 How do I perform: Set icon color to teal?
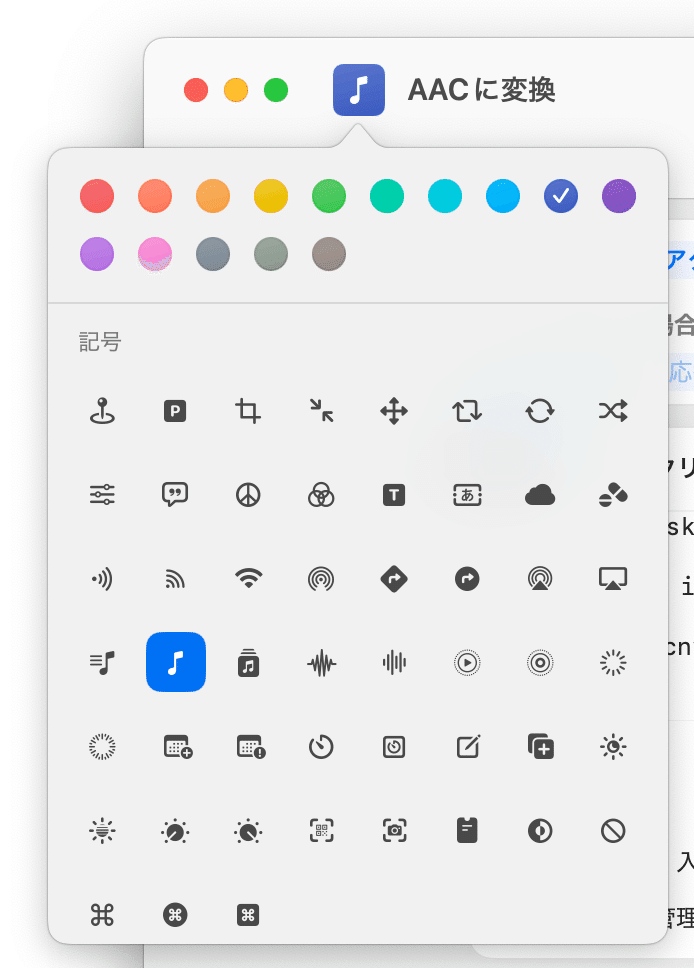tap(387, 196)
